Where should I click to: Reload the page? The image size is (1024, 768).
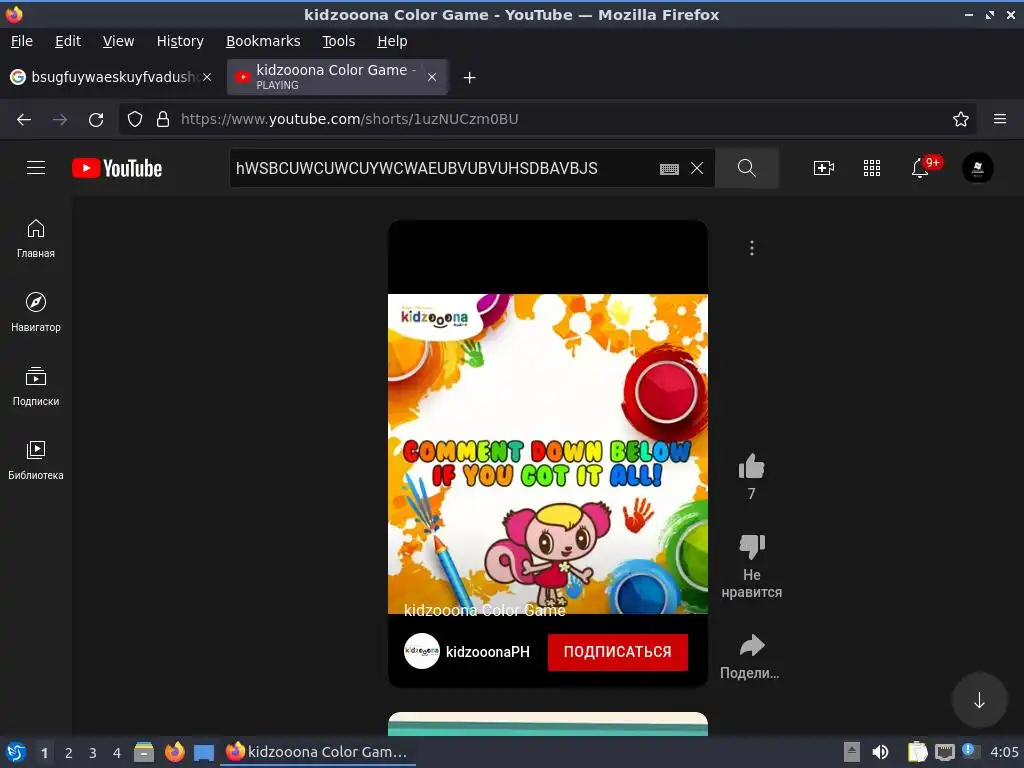pos(96,120)
